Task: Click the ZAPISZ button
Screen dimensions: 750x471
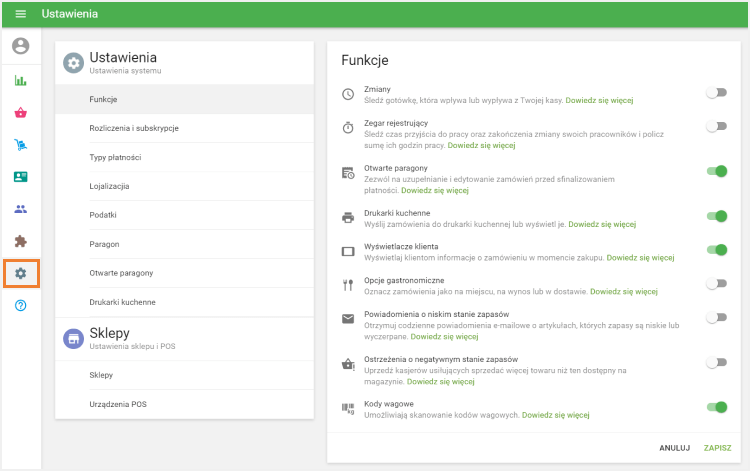Action: coord(717,448)
